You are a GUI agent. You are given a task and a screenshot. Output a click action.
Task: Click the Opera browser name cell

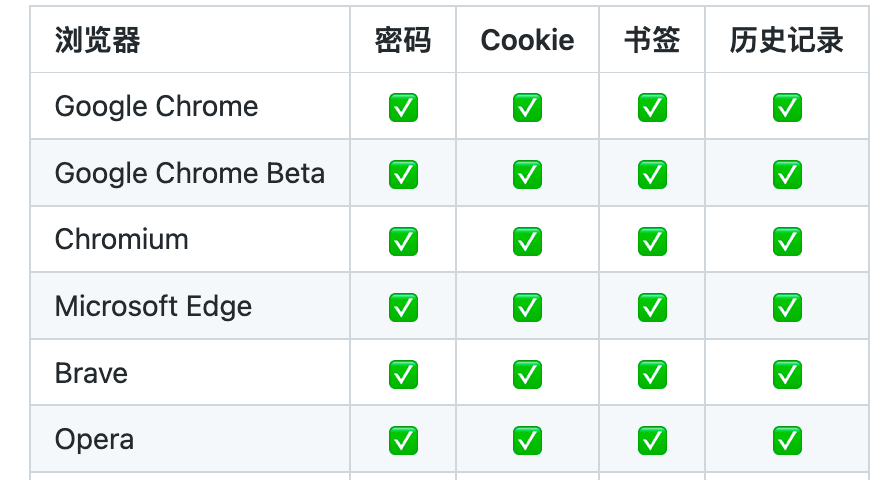(x=94, y=439)
